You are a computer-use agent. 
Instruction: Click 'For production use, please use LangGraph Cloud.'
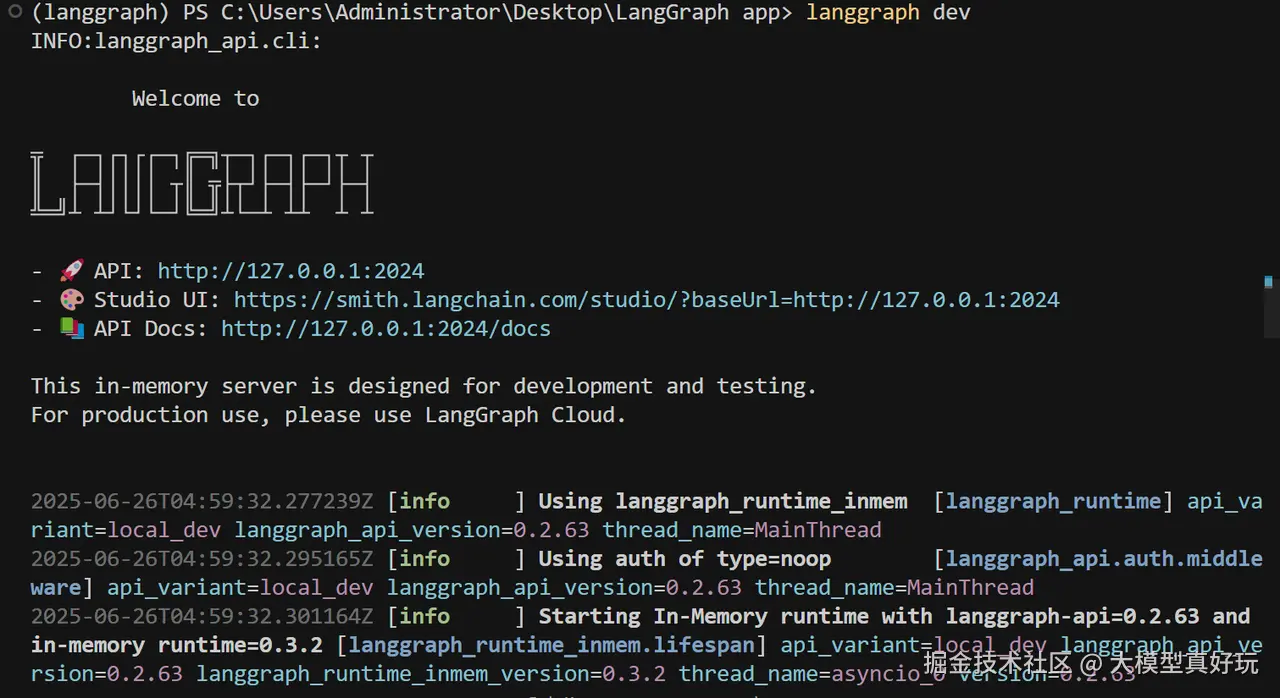[x=329, y=415]
